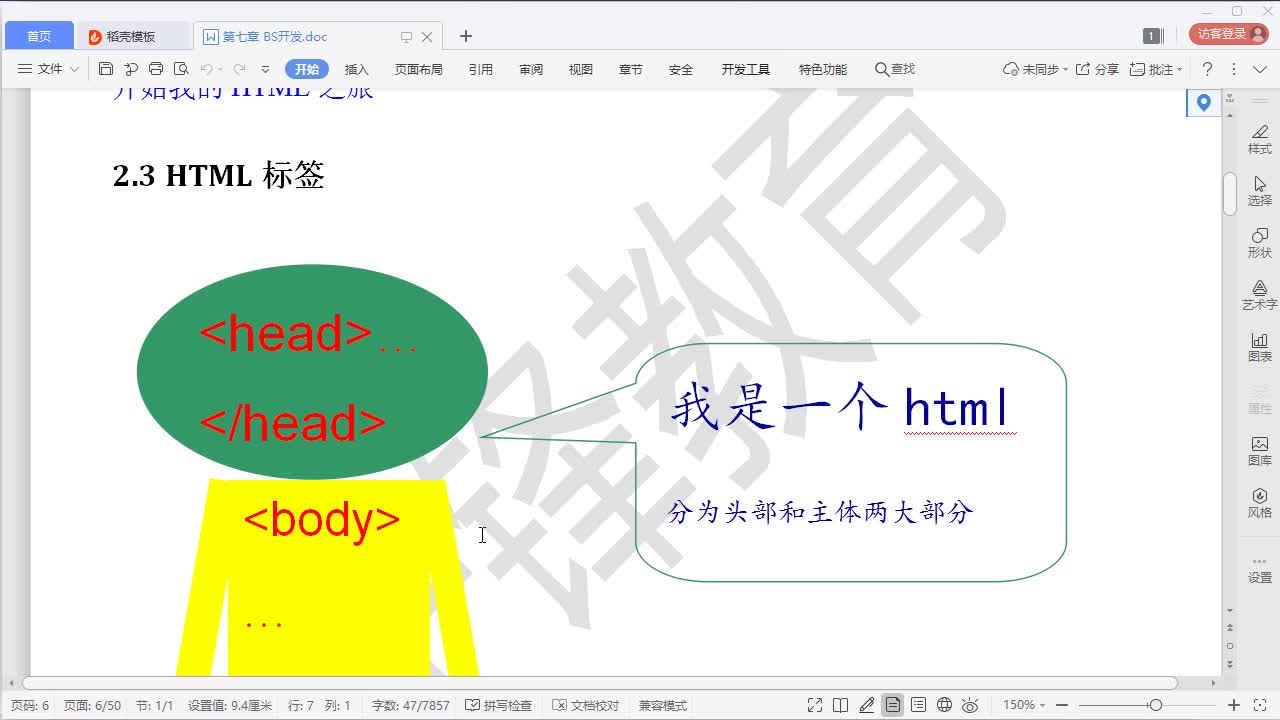Expand the 文件 dropdown arrow
Screen dimensions: 1280x720
pyautogui.click(x=74, y=69)
